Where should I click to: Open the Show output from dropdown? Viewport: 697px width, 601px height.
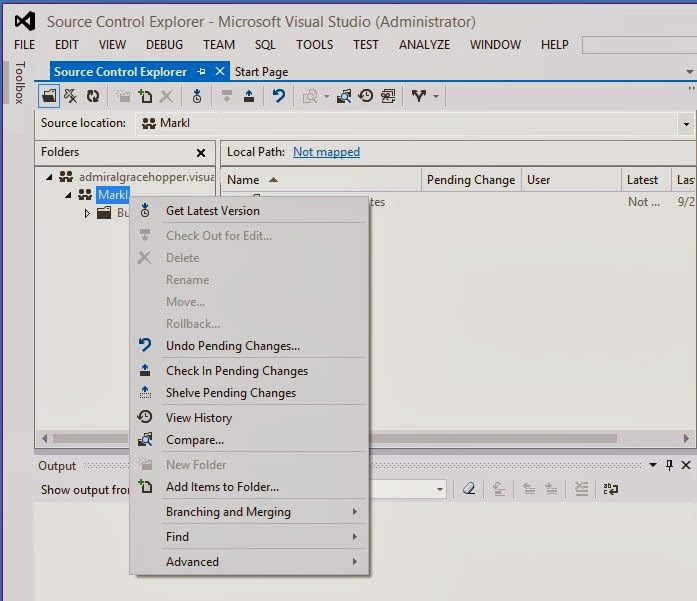439,489
